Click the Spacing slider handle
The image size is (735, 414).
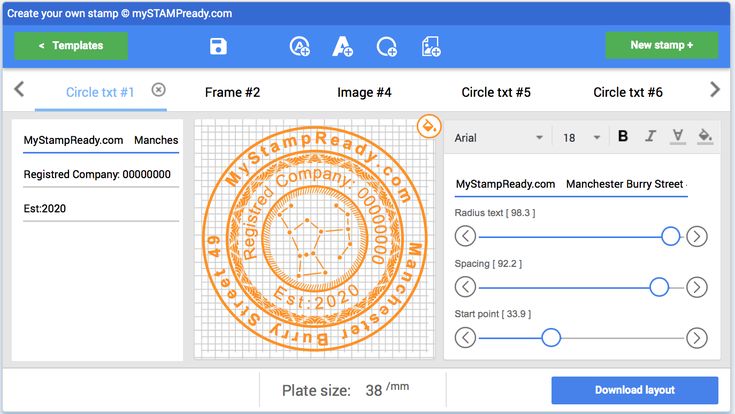click(x=659, y=287)
